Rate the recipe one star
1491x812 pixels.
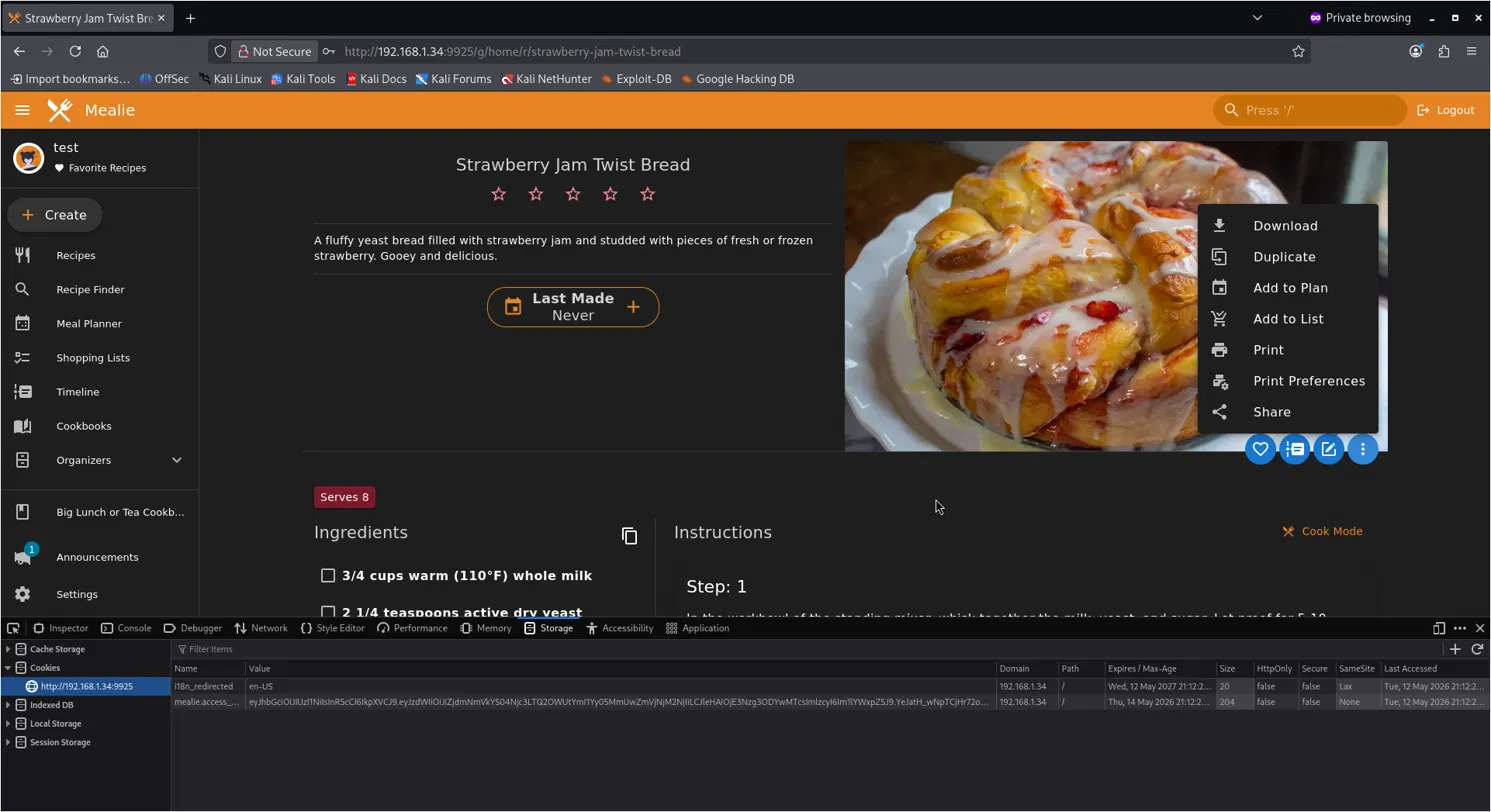click(x=499, y=194)
